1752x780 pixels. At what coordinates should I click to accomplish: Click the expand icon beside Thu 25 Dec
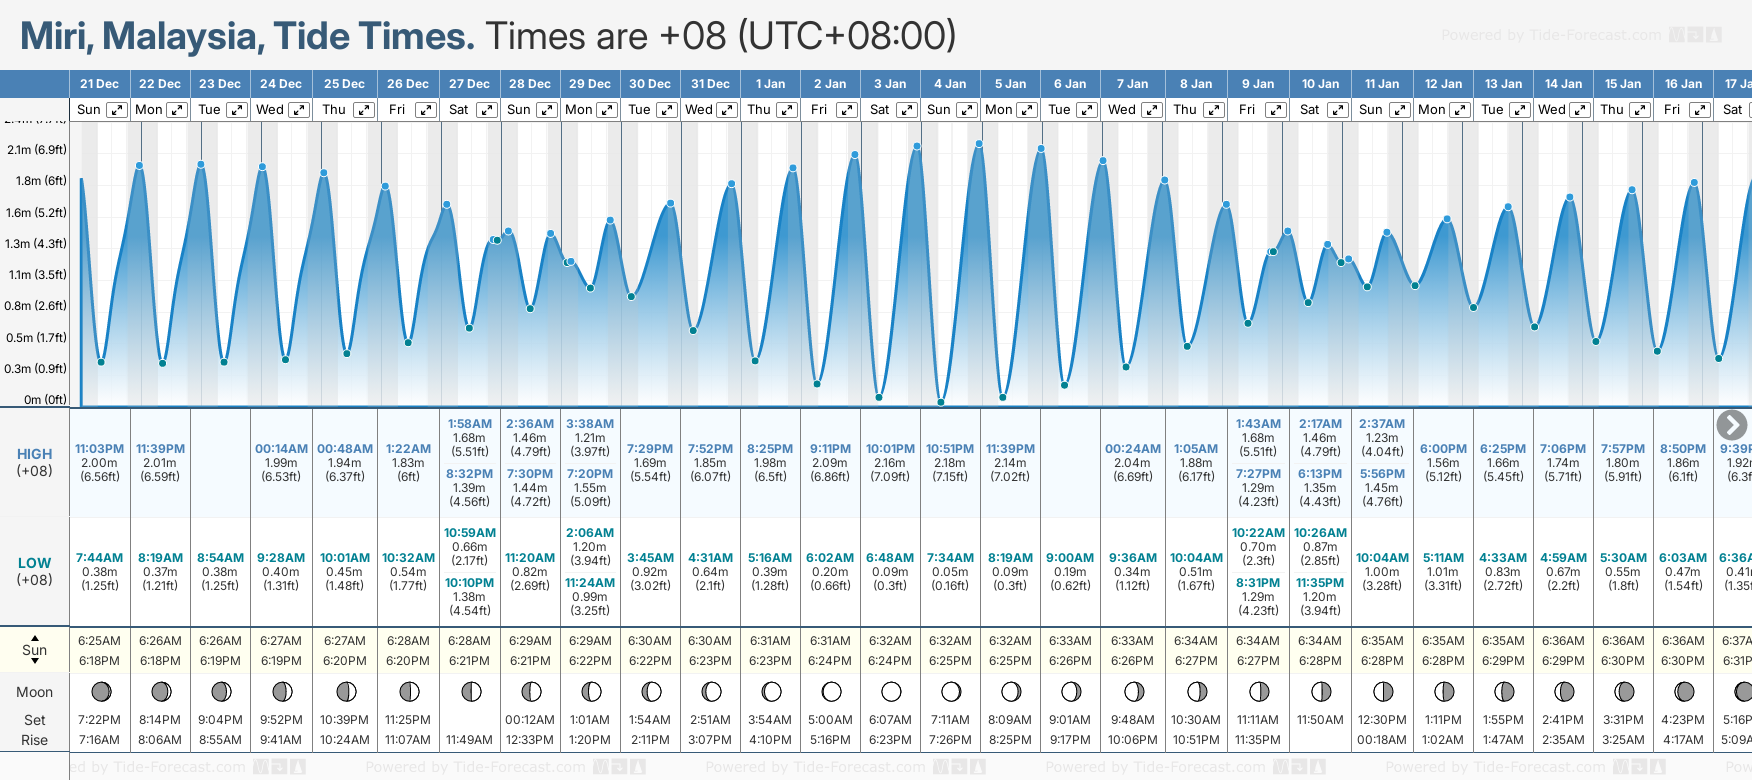click(x=364, y=110)
